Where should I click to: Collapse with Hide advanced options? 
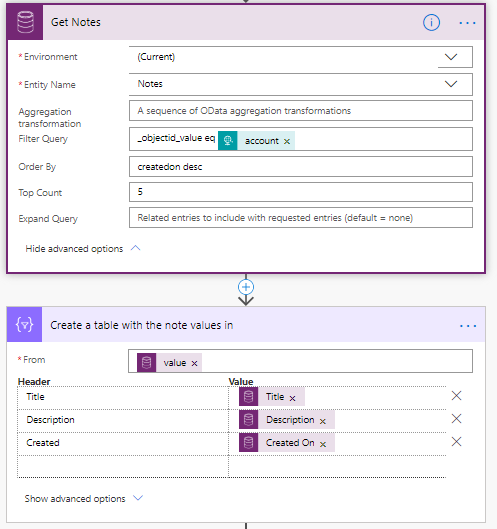click(83, 249)
